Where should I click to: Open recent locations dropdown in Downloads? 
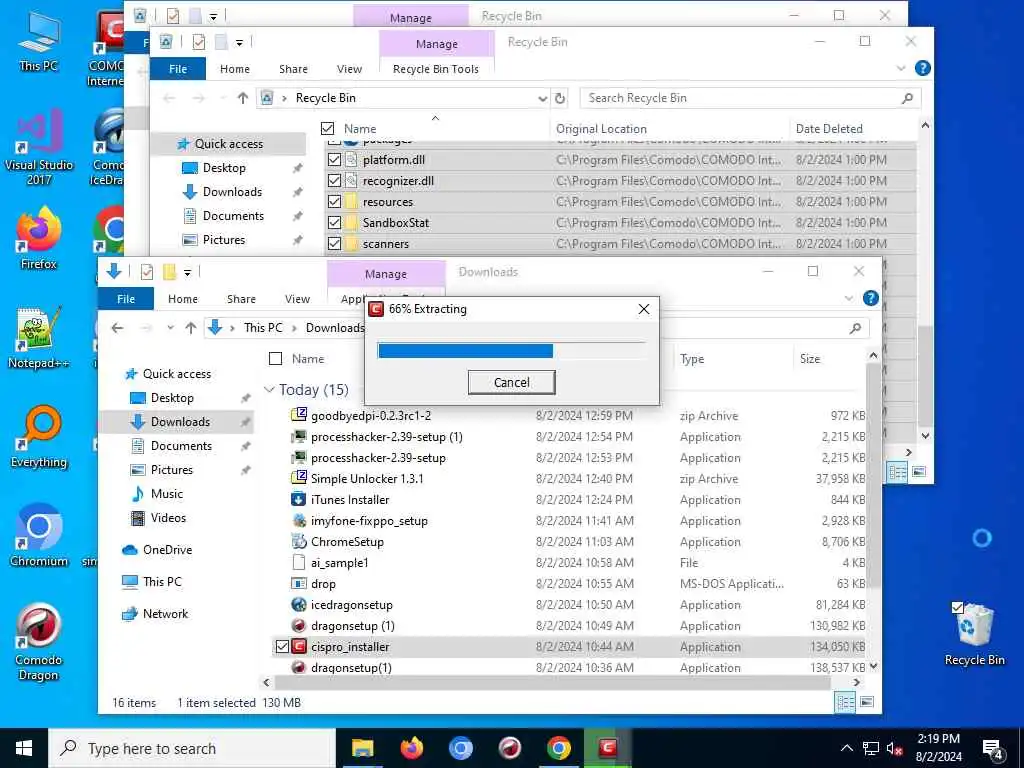[170, 328]
